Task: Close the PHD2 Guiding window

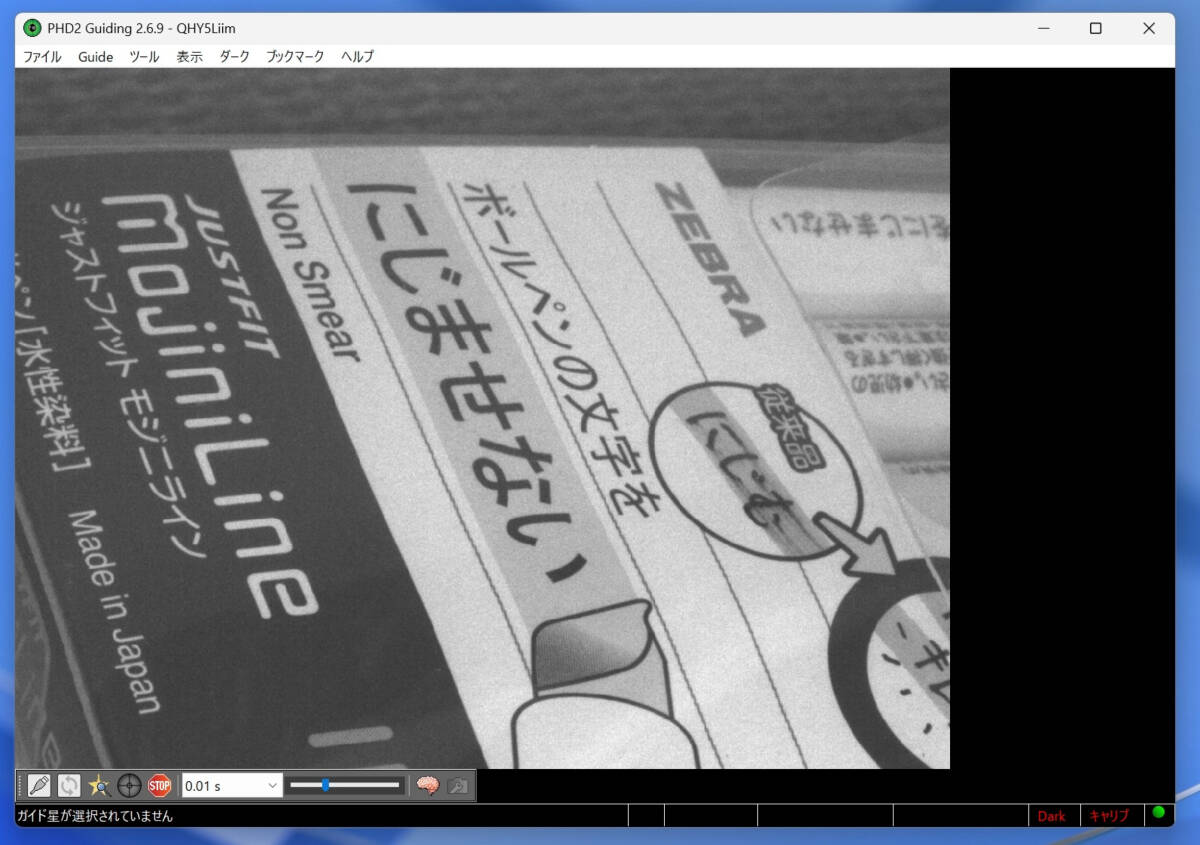Action: tap(1149, 28)
